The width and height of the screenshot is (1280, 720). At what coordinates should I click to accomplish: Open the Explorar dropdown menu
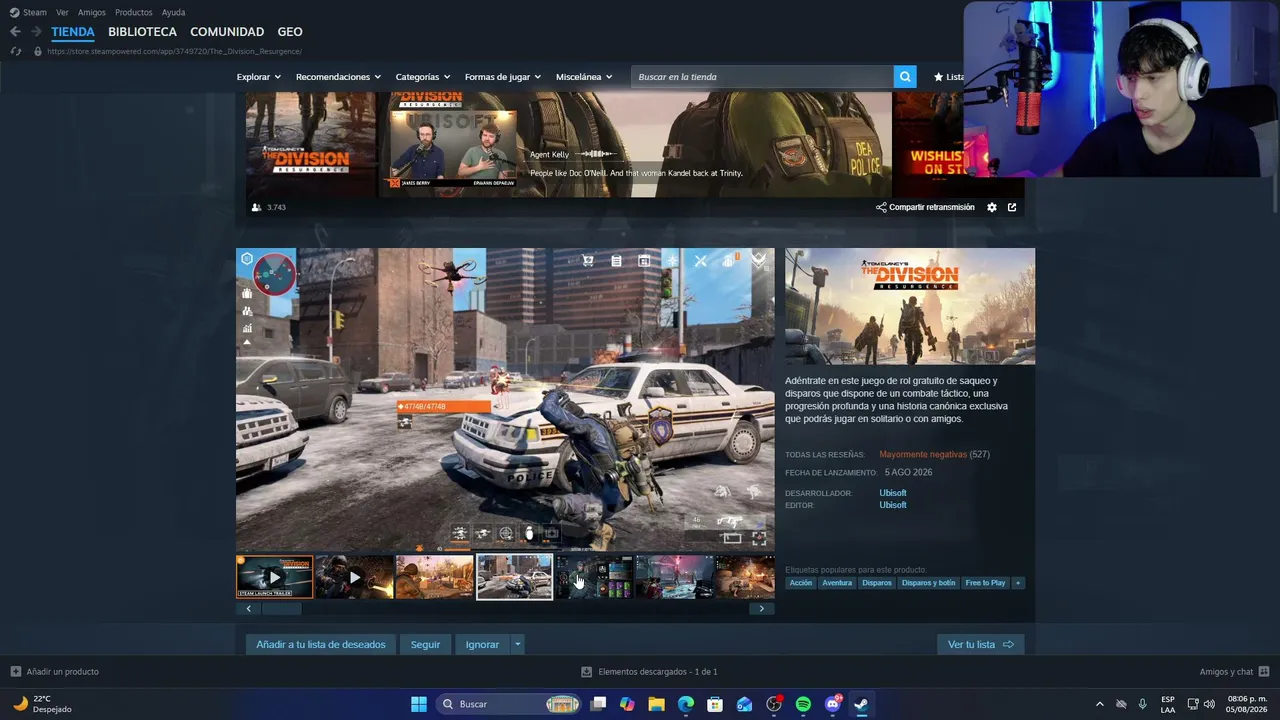click(x=259, y=77)
